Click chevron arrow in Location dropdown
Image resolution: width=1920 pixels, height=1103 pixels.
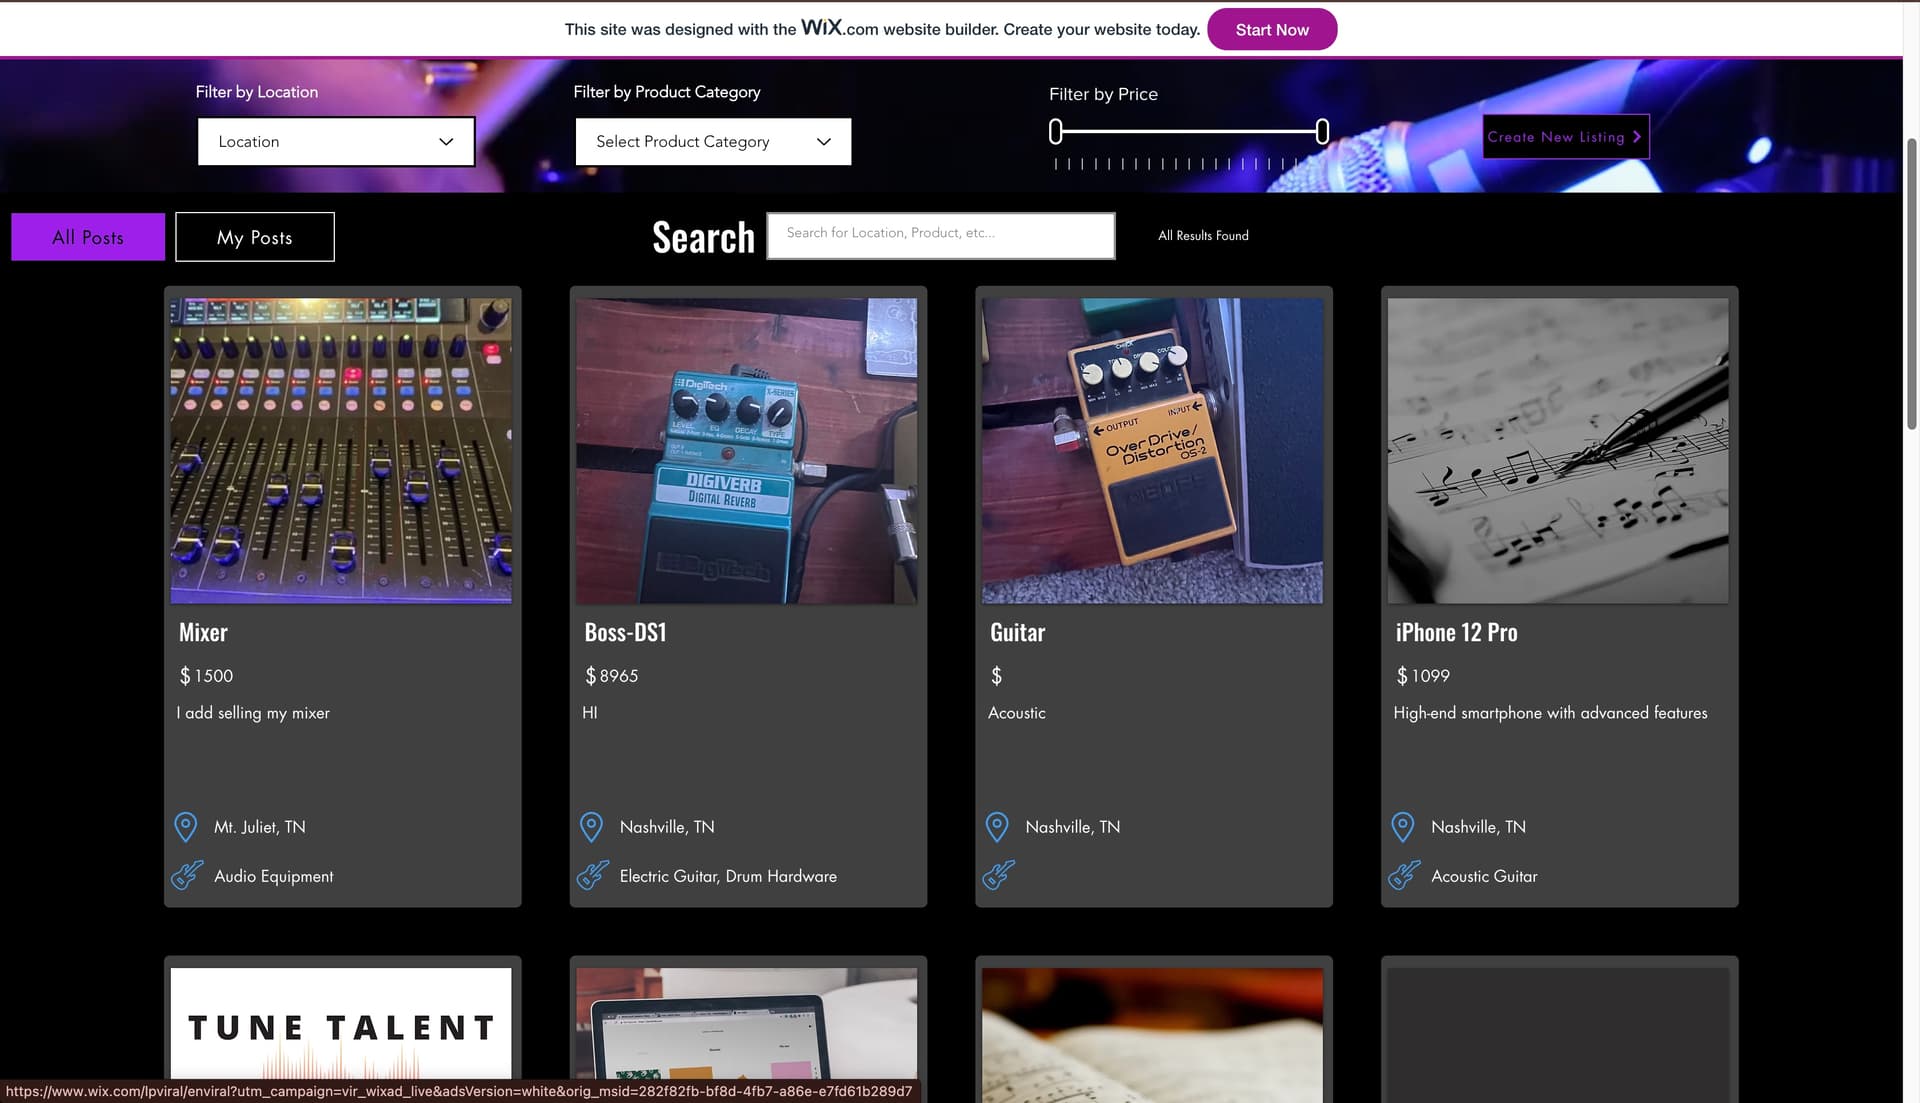[x=446, y=142]
